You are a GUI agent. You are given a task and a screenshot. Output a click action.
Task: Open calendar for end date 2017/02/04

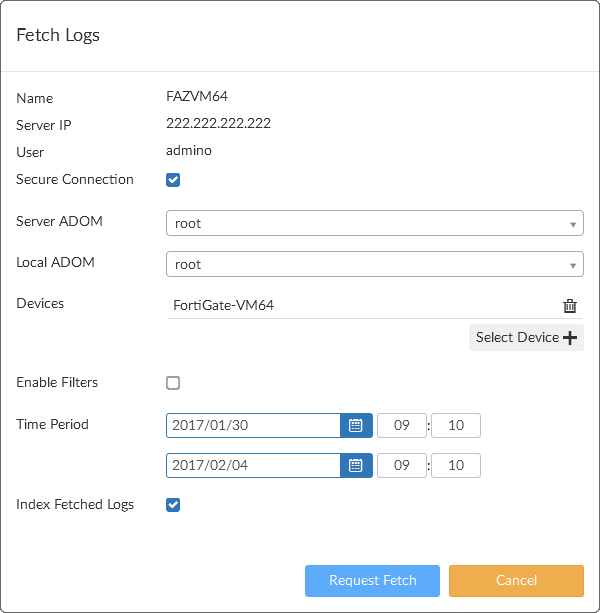click(x=356, y=465)
